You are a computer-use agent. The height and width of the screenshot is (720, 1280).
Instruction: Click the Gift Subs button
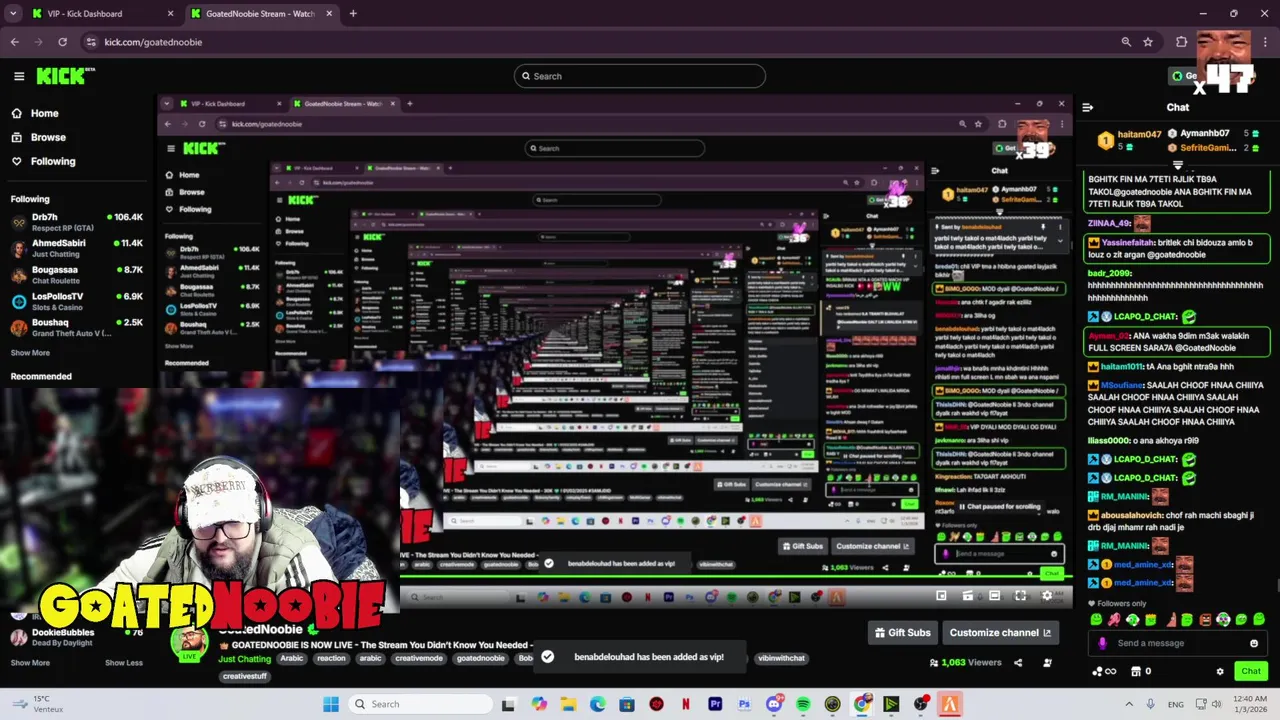902,632
